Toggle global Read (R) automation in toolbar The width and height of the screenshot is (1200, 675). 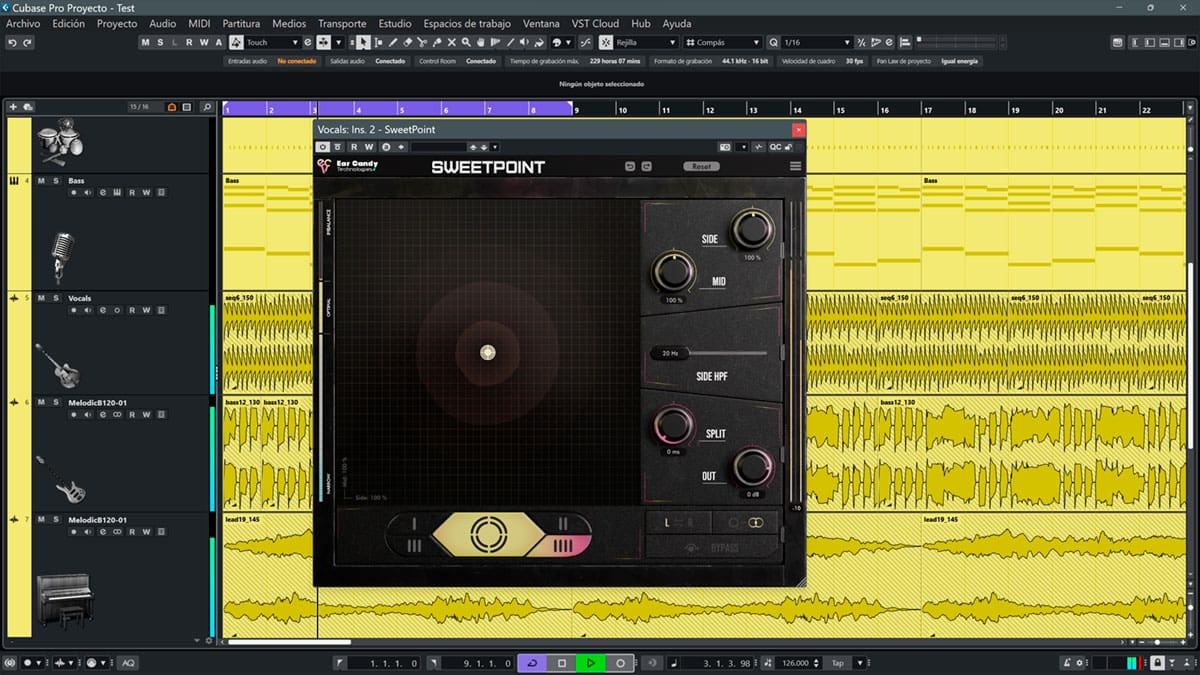[x=190, y=43]
